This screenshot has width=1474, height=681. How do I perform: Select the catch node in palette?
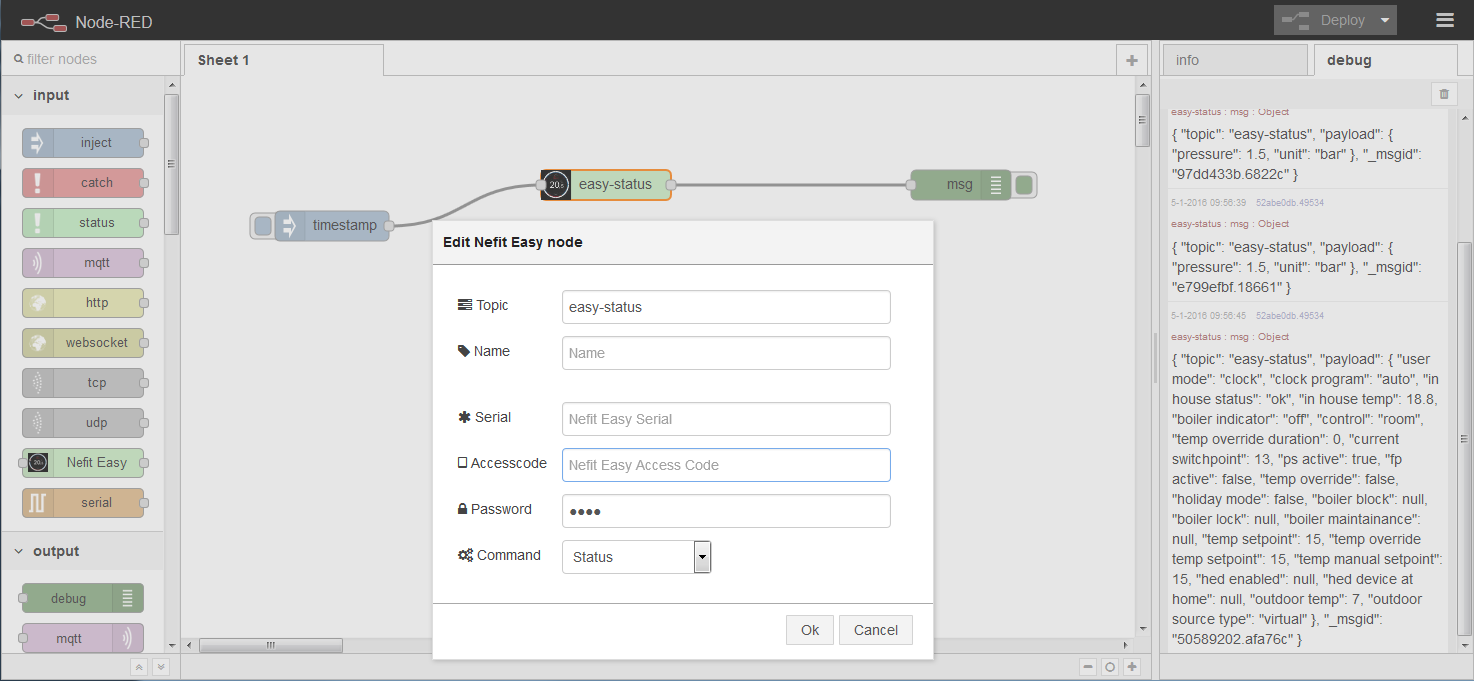(83, 183)
